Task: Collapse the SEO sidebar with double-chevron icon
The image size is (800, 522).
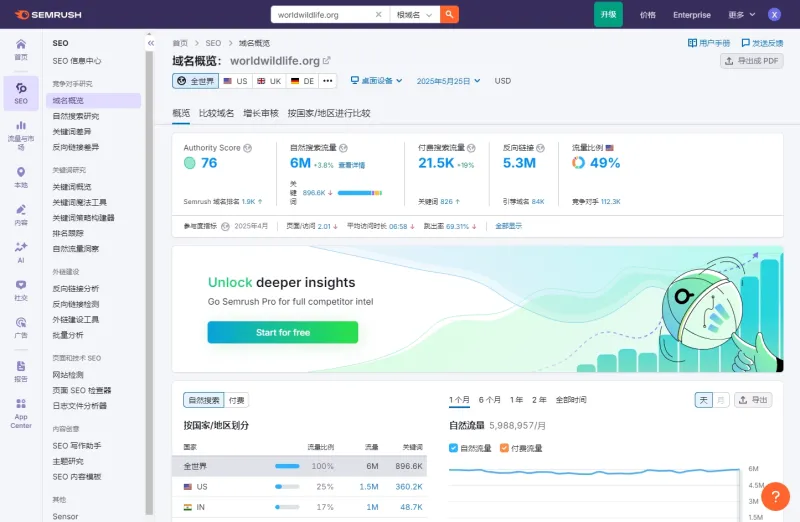Action: tap(151, 43)
